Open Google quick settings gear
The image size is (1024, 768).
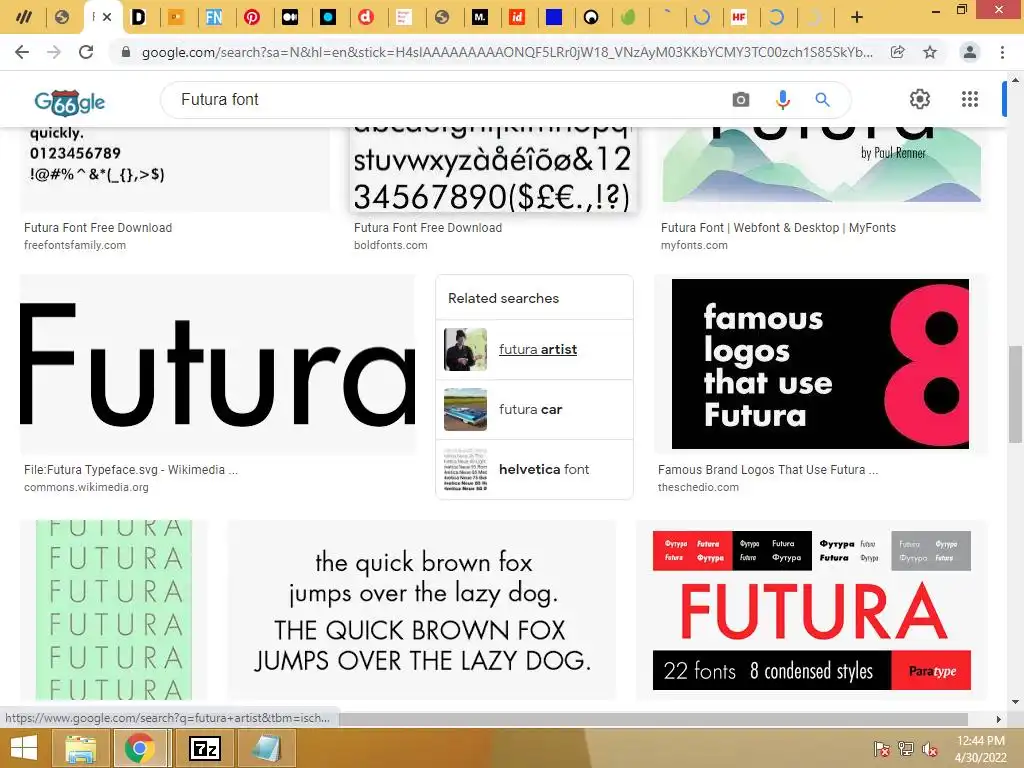920,99
